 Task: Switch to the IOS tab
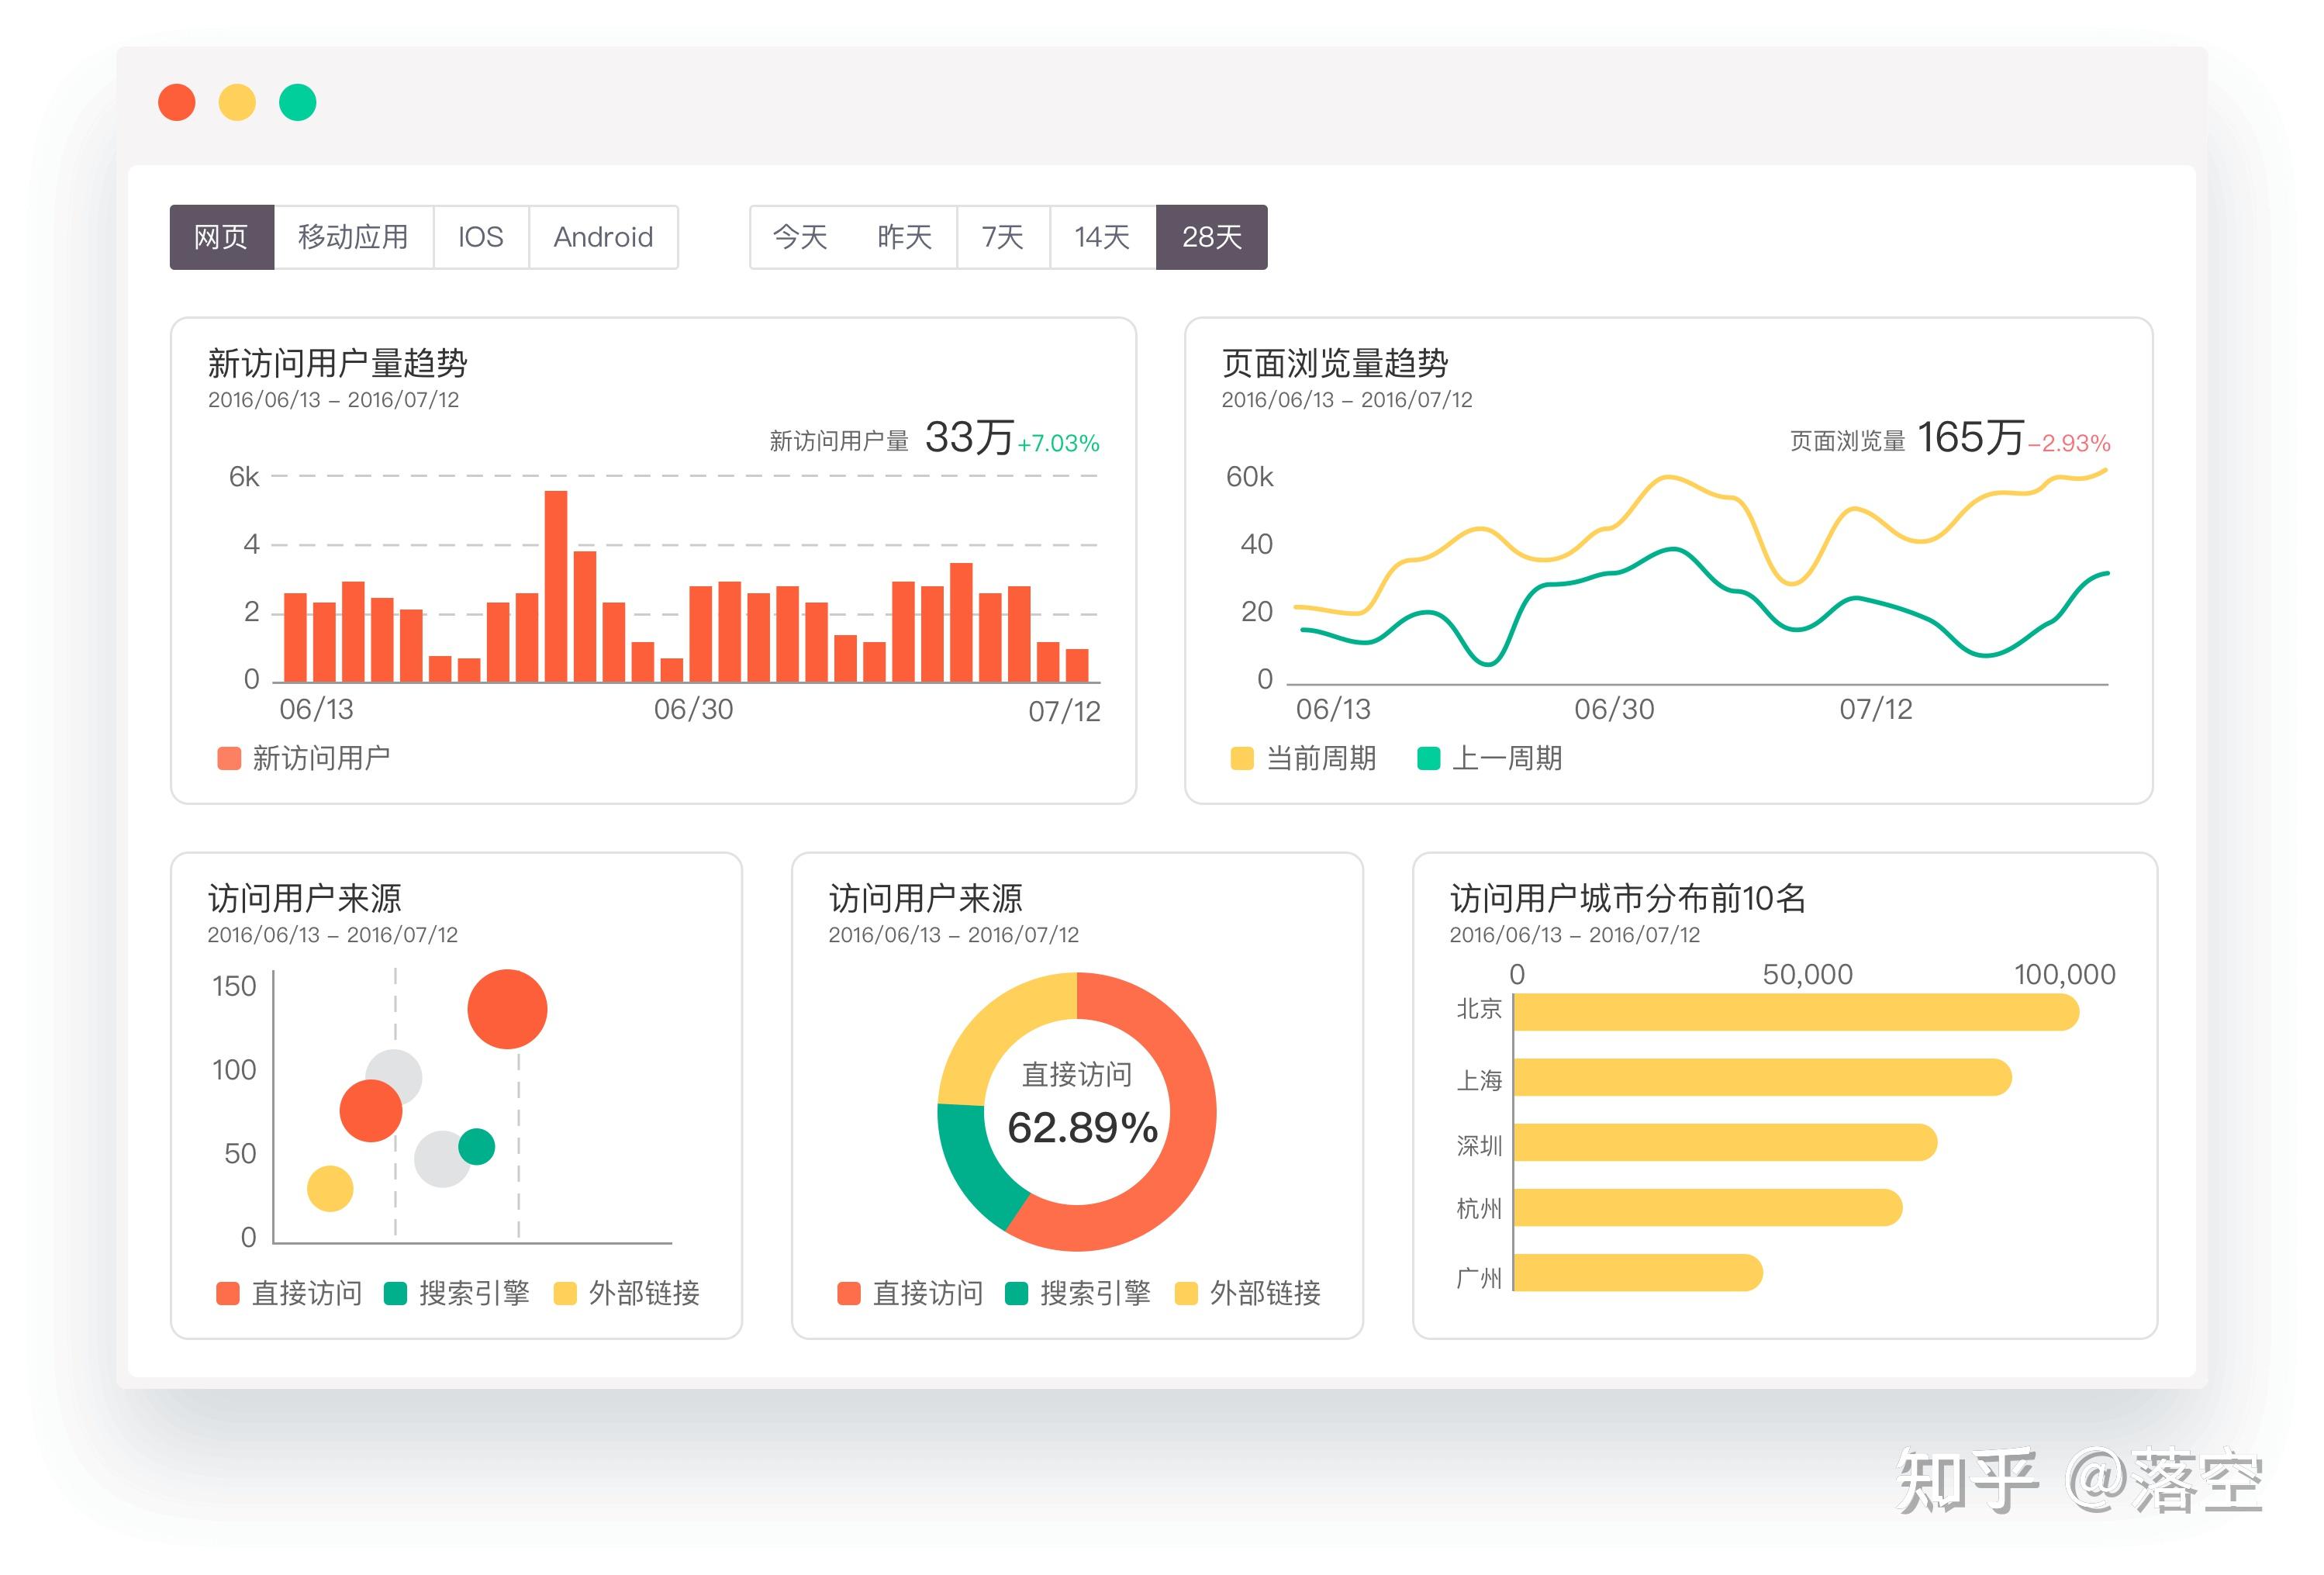481,236
